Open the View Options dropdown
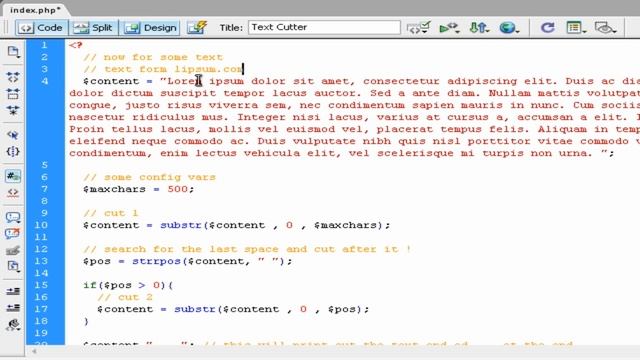Viewport: 640px width, 360px height. coord(576,28)
